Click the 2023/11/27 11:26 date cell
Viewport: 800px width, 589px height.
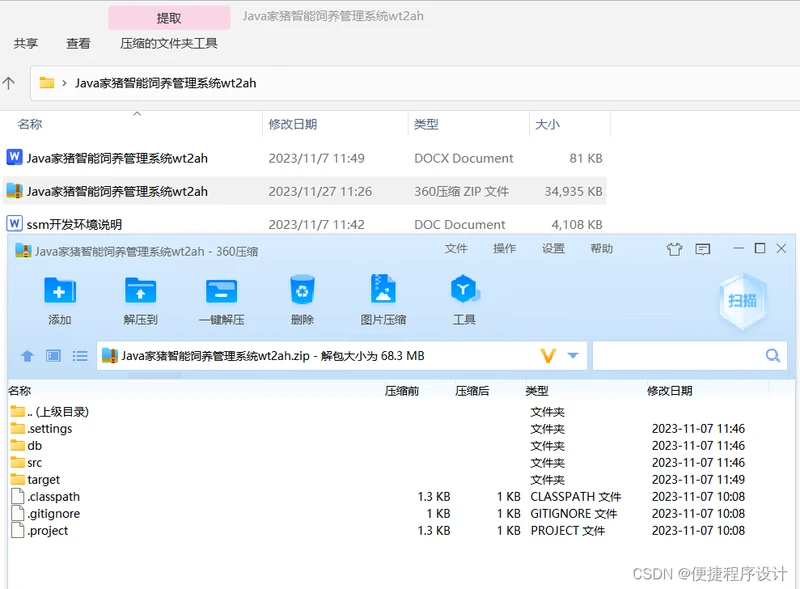tap(320, 191)
